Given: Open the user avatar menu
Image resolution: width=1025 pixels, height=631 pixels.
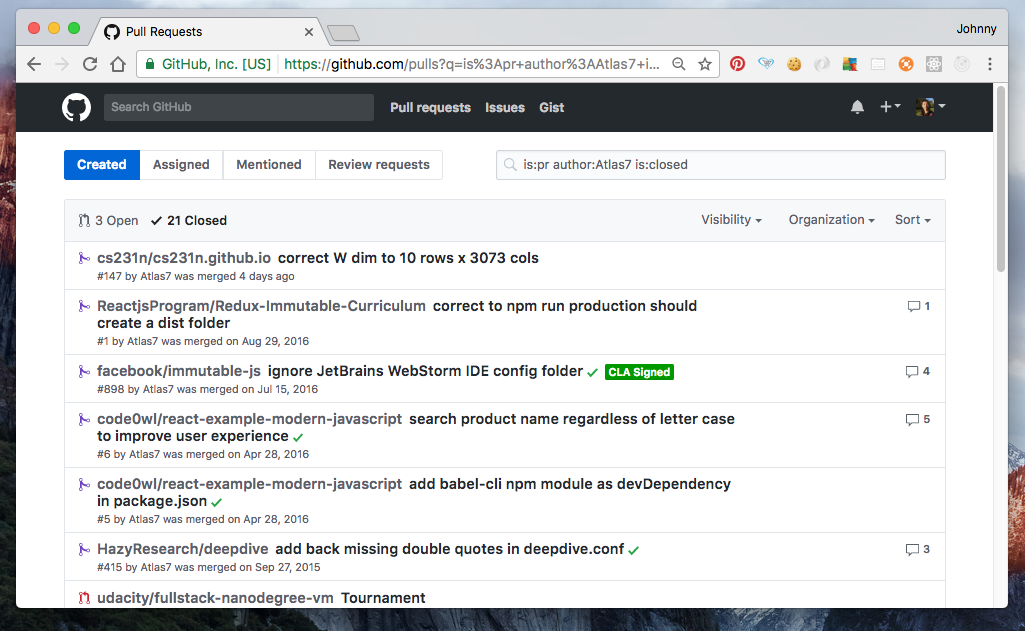Looking at the screenshot, I should pyautogui.click(x=930, y=107).
